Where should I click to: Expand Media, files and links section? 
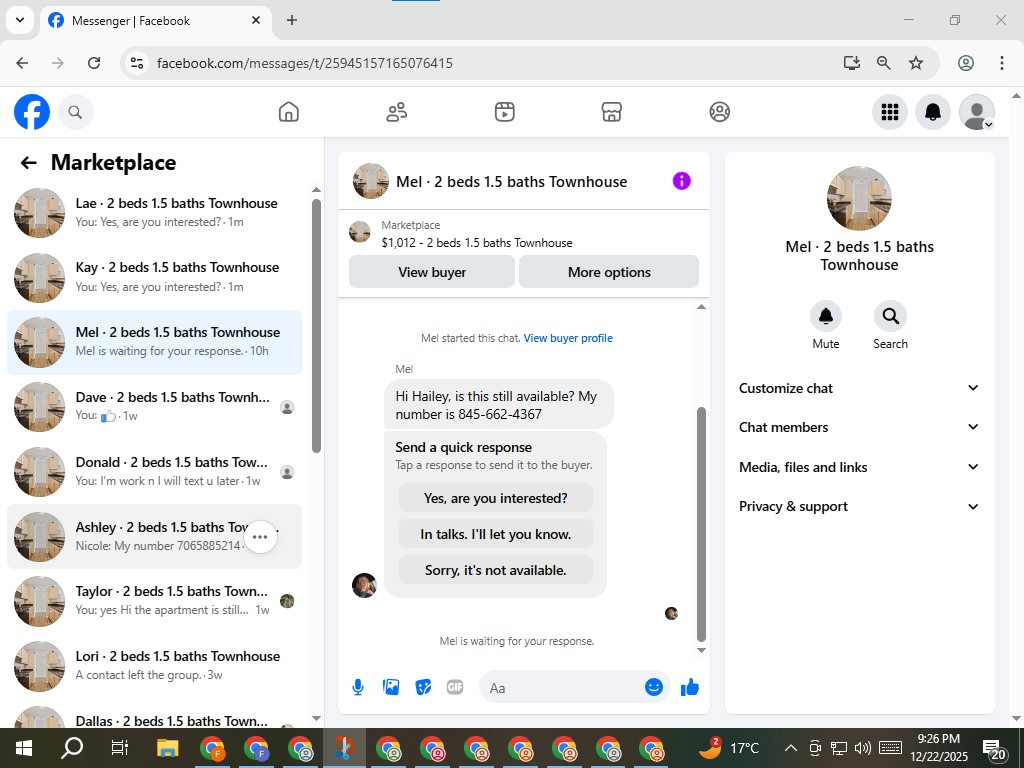tap(859, 467)
